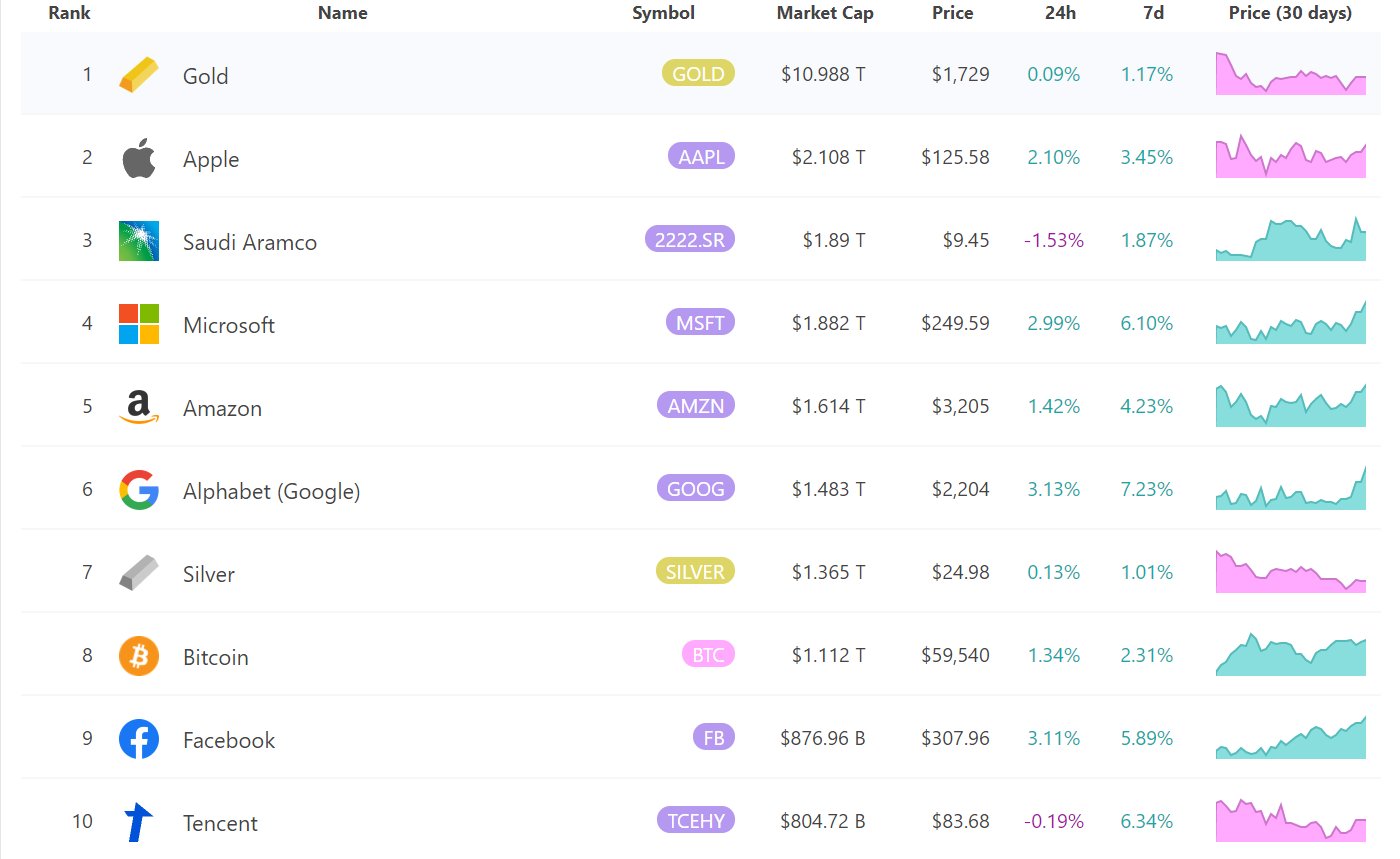Click the Amazon logo icon

[x=139, y=407]
